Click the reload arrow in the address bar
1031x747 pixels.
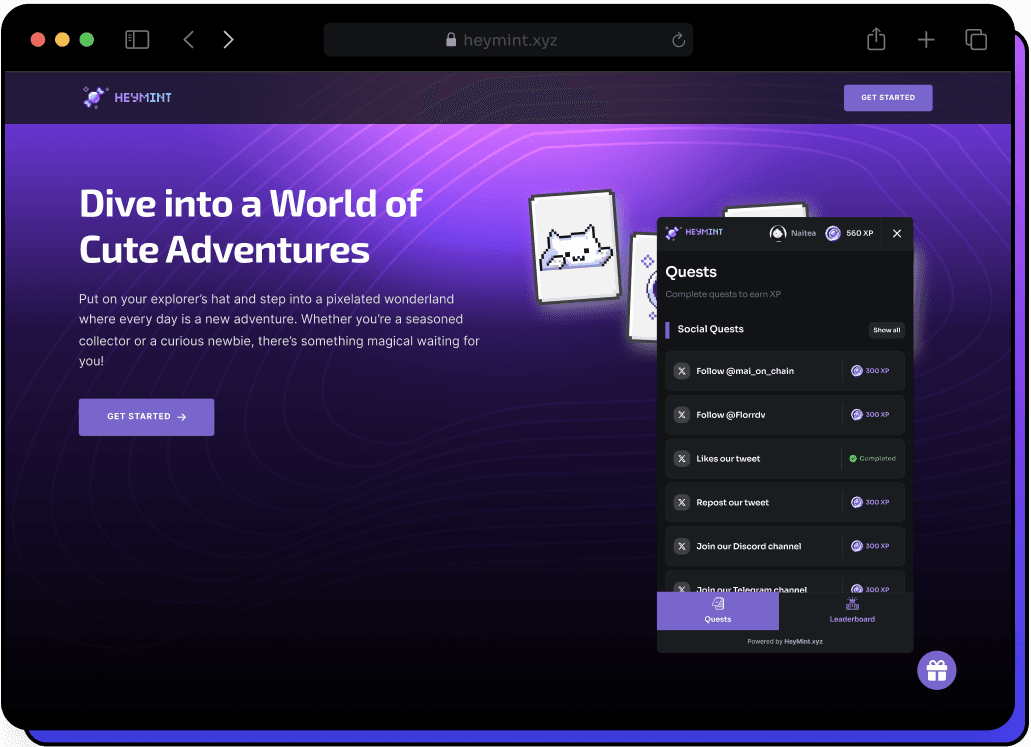click(677, 40)
